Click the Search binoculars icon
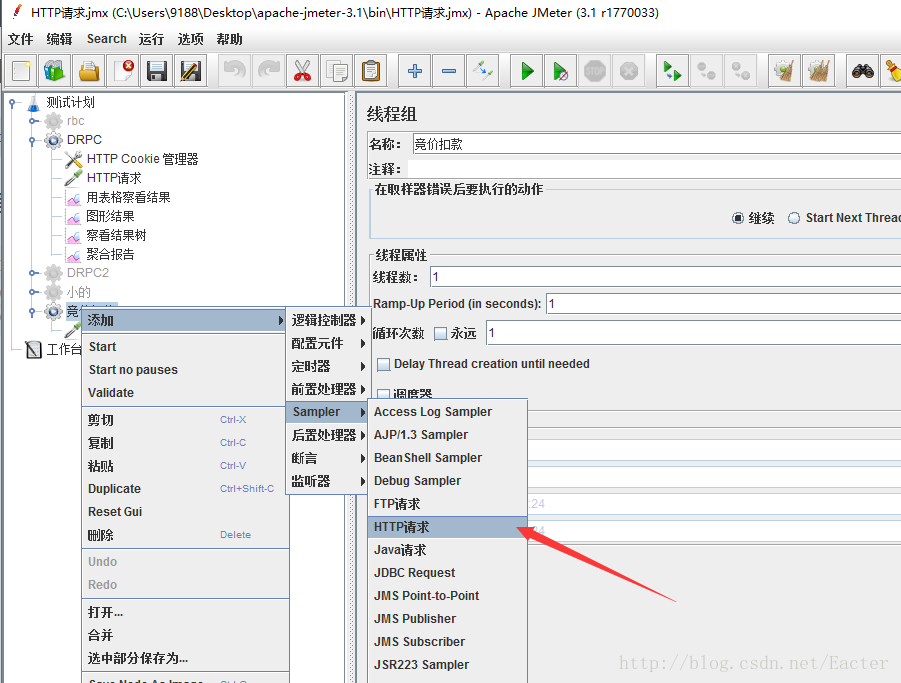 (863, 71)
